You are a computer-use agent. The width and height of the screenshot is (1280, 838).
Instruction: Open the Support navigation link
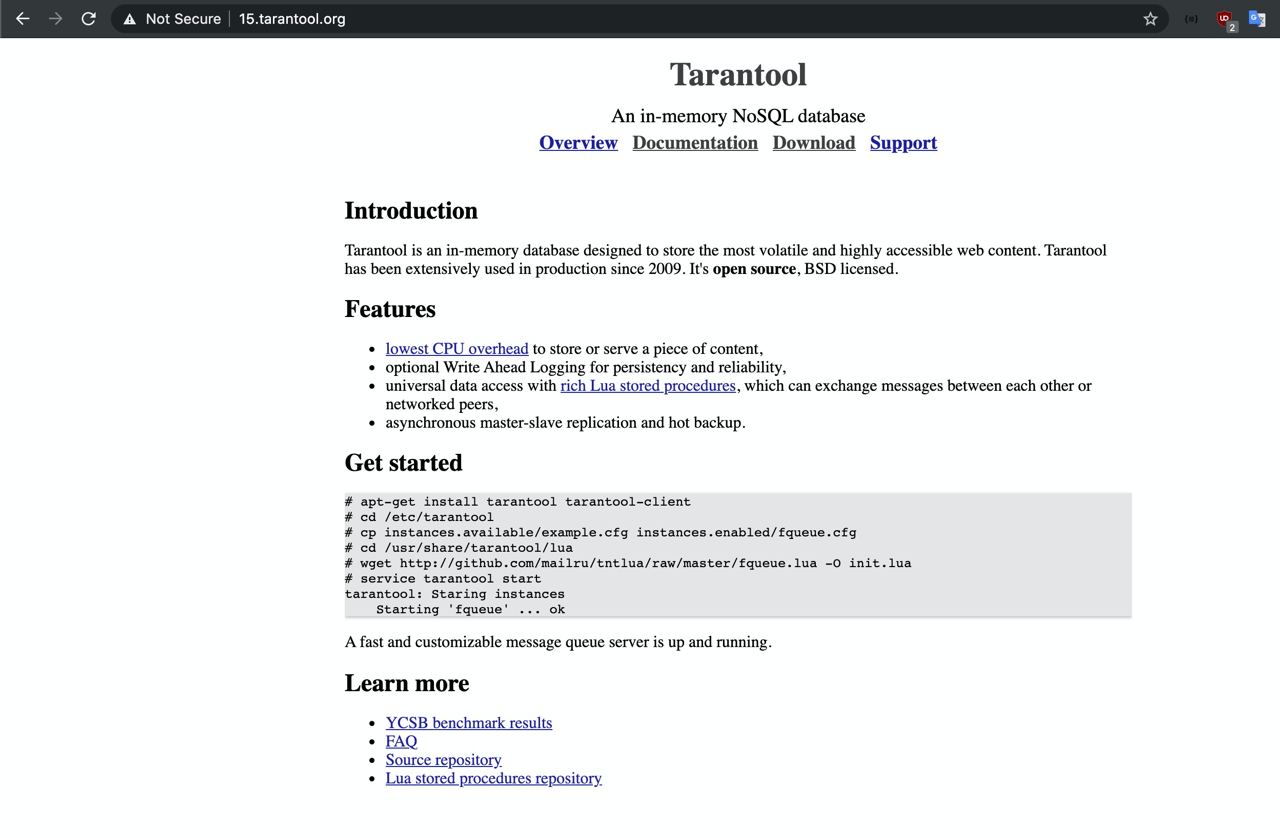(903, 143)
